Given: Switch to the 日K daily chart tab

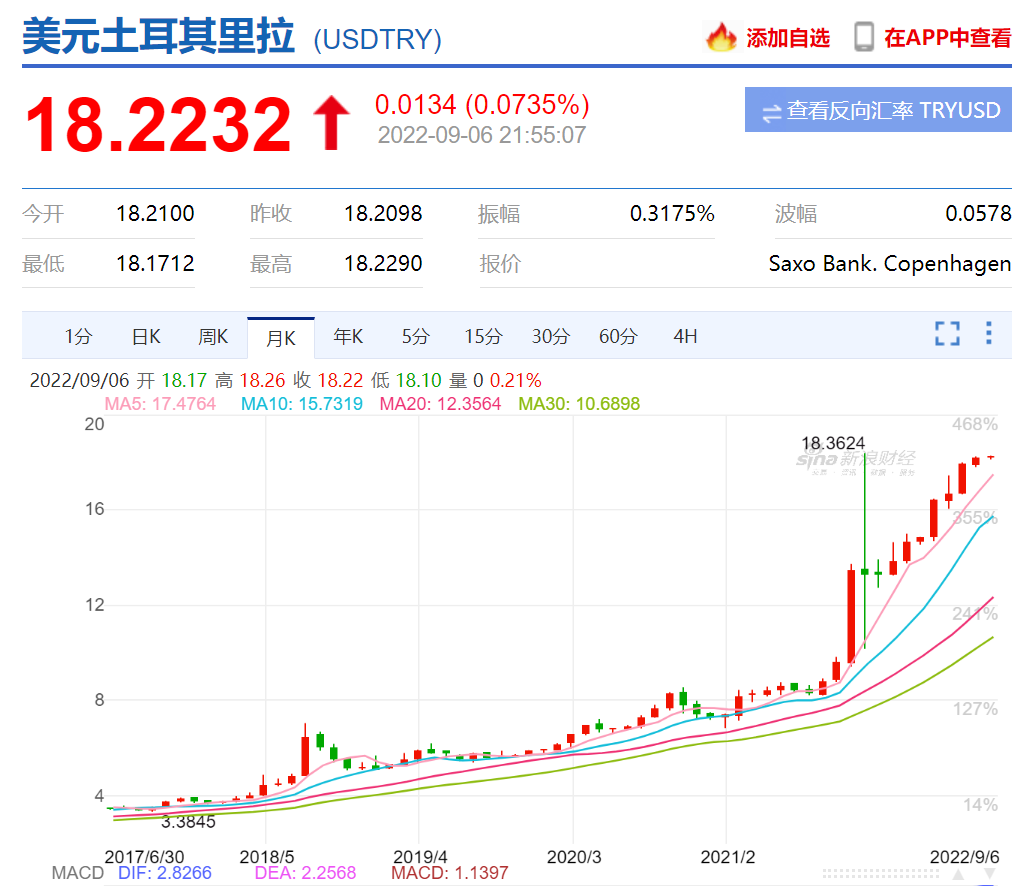Looking at the screenshot, I should (x=144, y=337).
